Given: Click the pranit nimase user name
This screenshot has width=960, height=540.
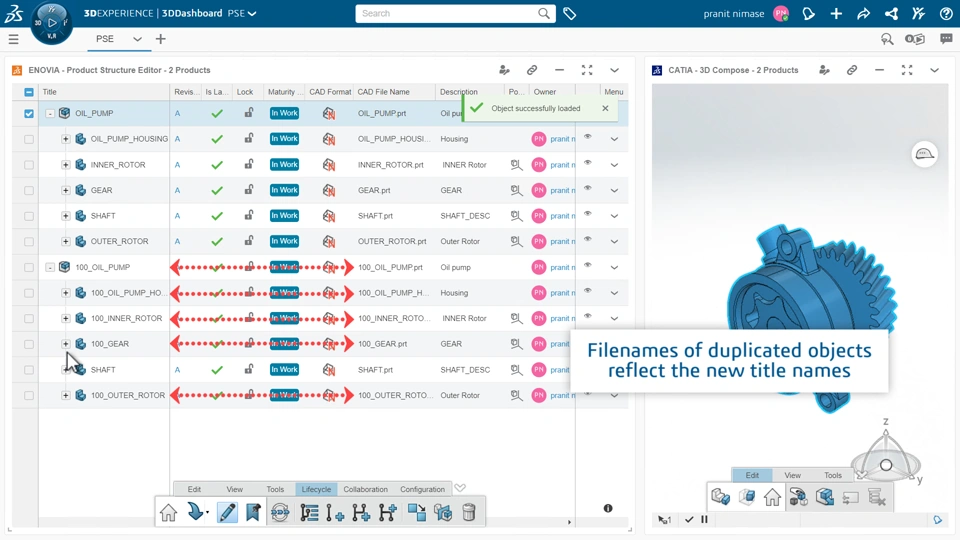Looking at the screenshot, I should coord(733,13).
